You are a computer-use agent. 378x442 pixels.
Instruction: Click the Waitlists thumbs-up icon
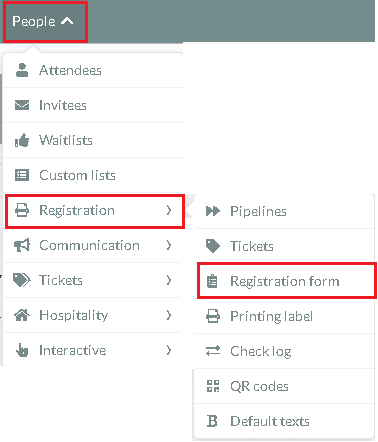(x=22, y=140)
